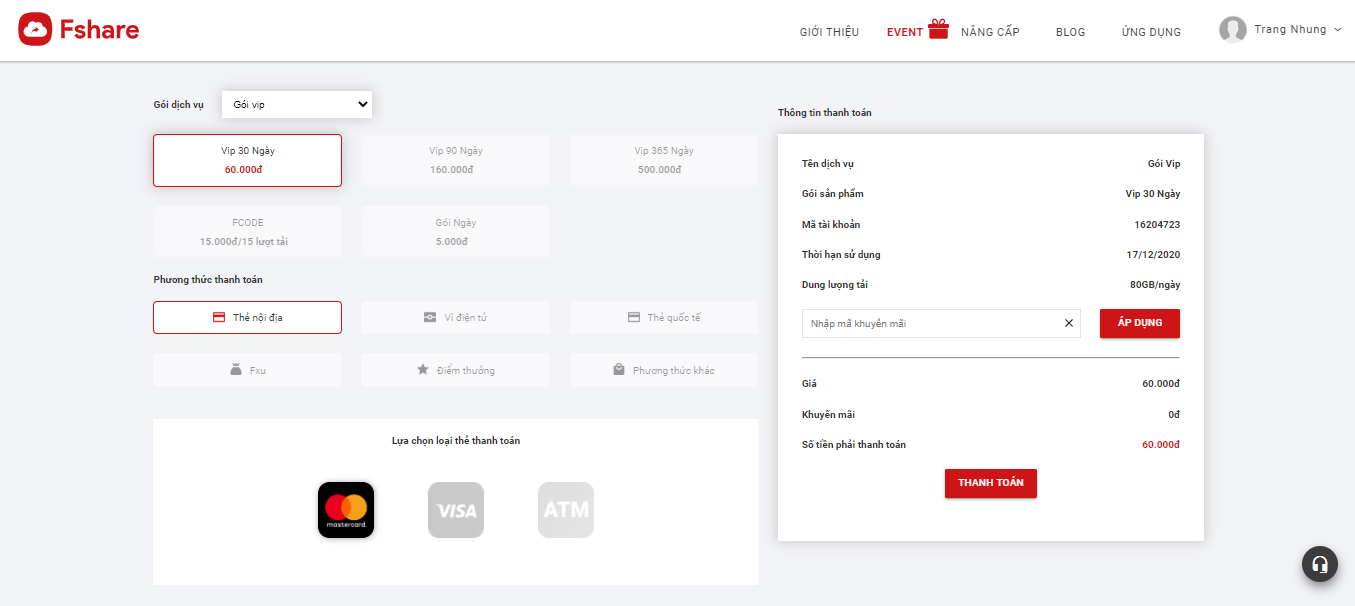The height and width of the screenshot is (606, 1355).
Task: Click the 80GB/ngày download quota value
Action: (x=1155, y=285)
